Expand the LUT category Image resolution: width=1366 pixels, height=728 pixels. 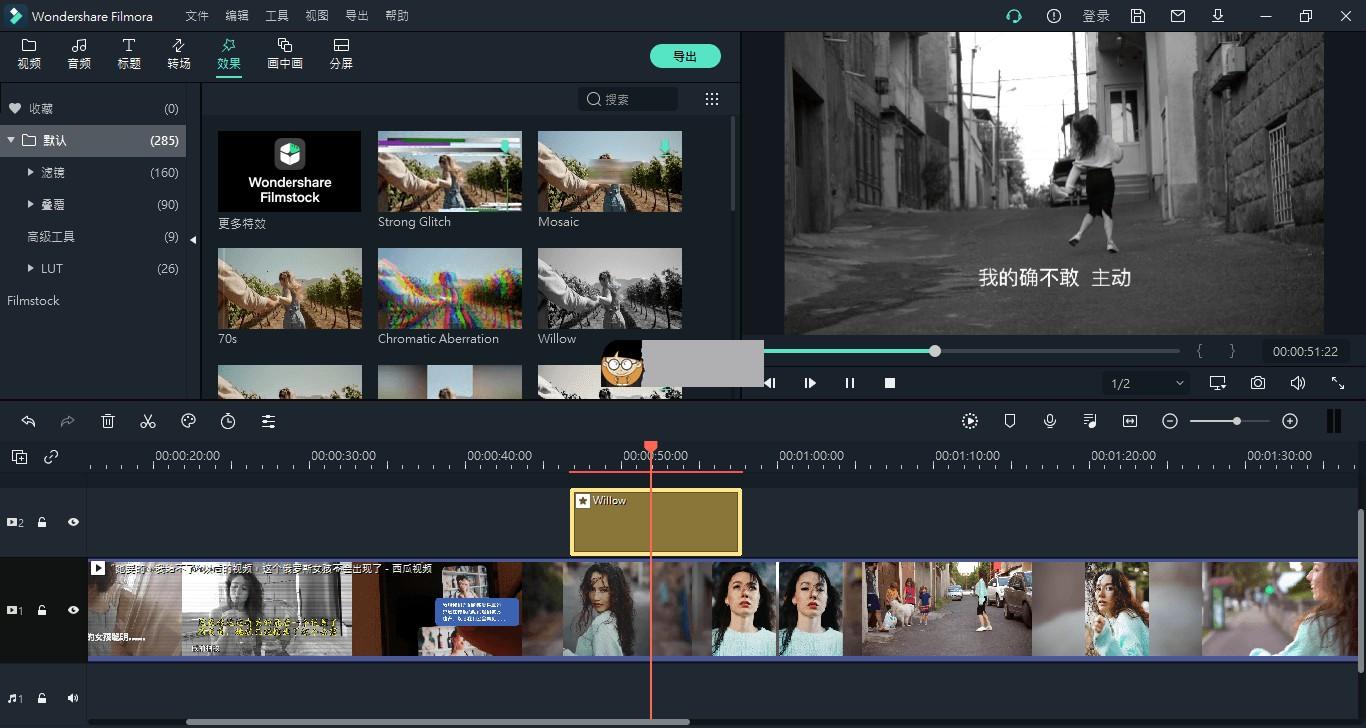31,269
